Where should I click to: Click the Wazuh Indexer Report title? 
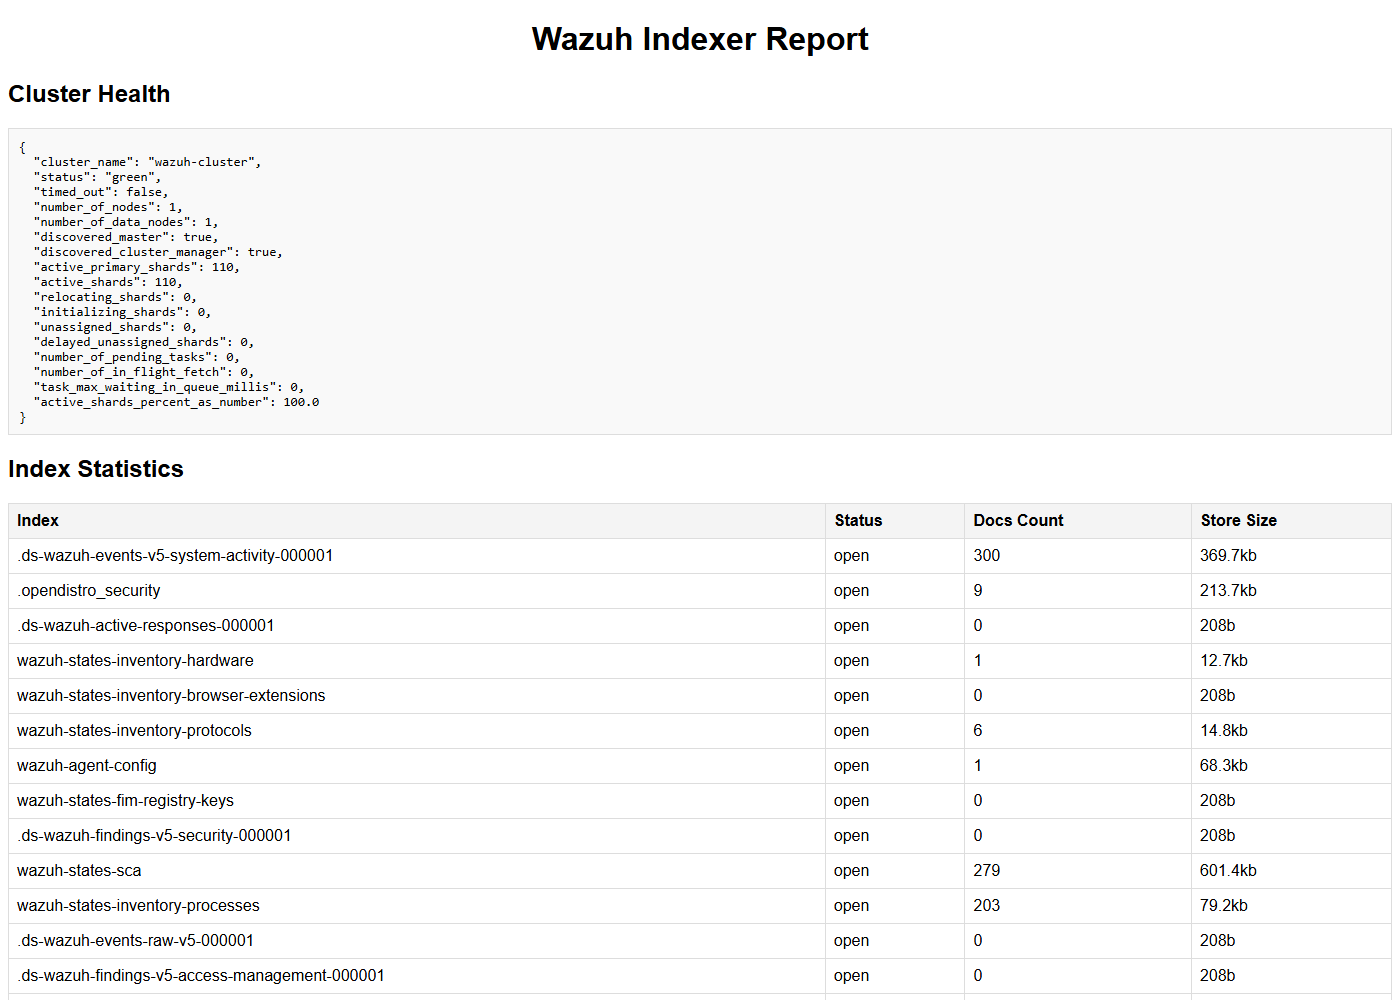[x=700, y=39]
